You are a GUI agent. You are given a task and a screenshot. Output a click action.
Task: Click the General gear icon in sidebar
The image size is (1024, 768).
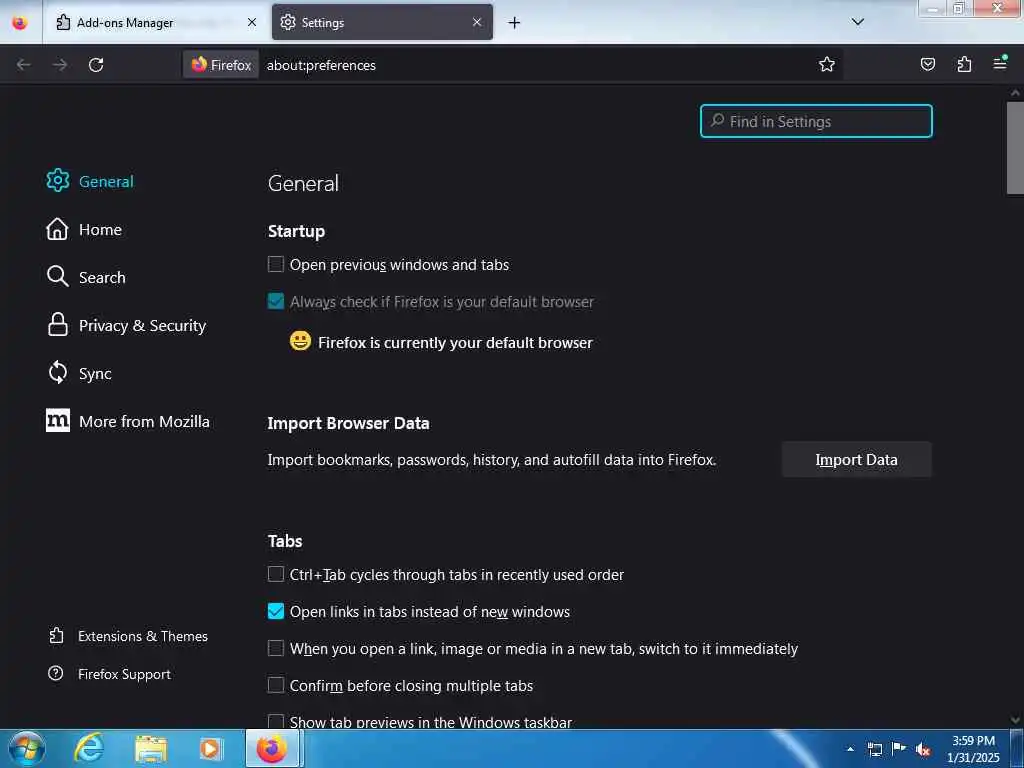57,180
